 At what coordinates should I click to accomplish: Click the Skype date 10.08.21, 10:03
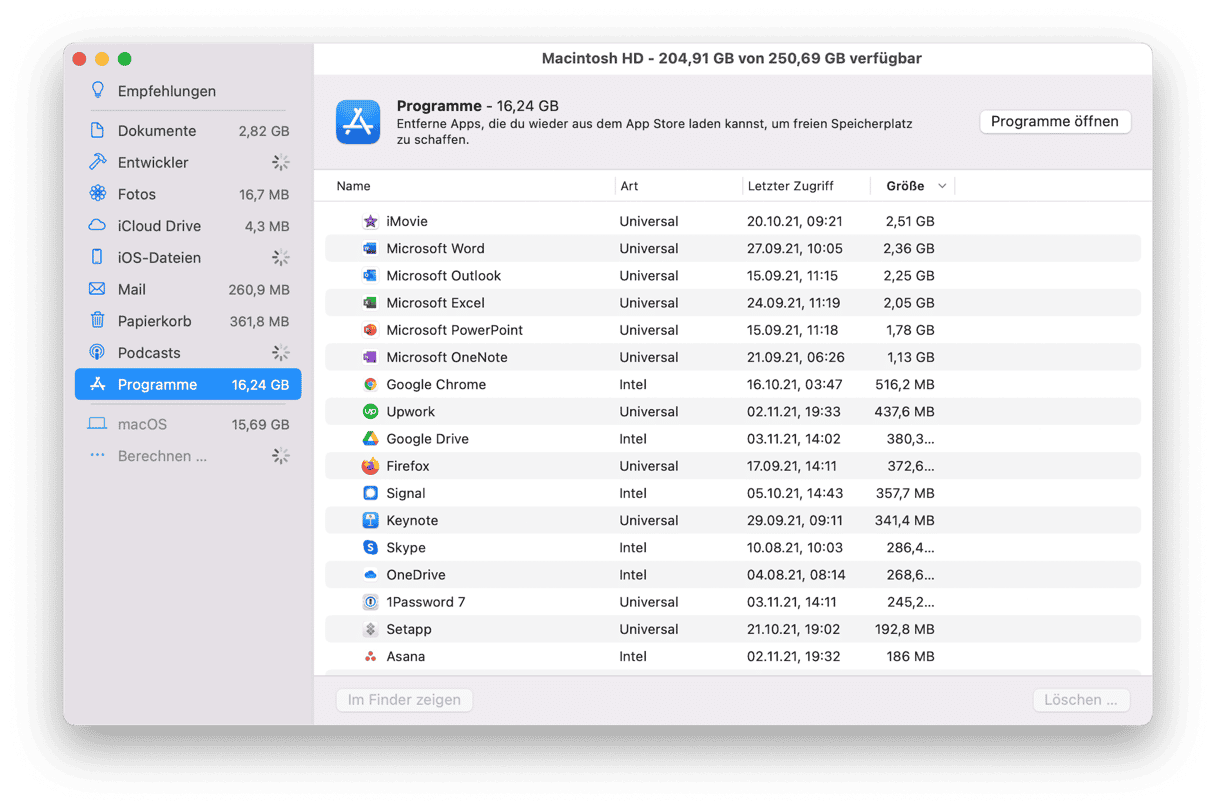(795, 547)
